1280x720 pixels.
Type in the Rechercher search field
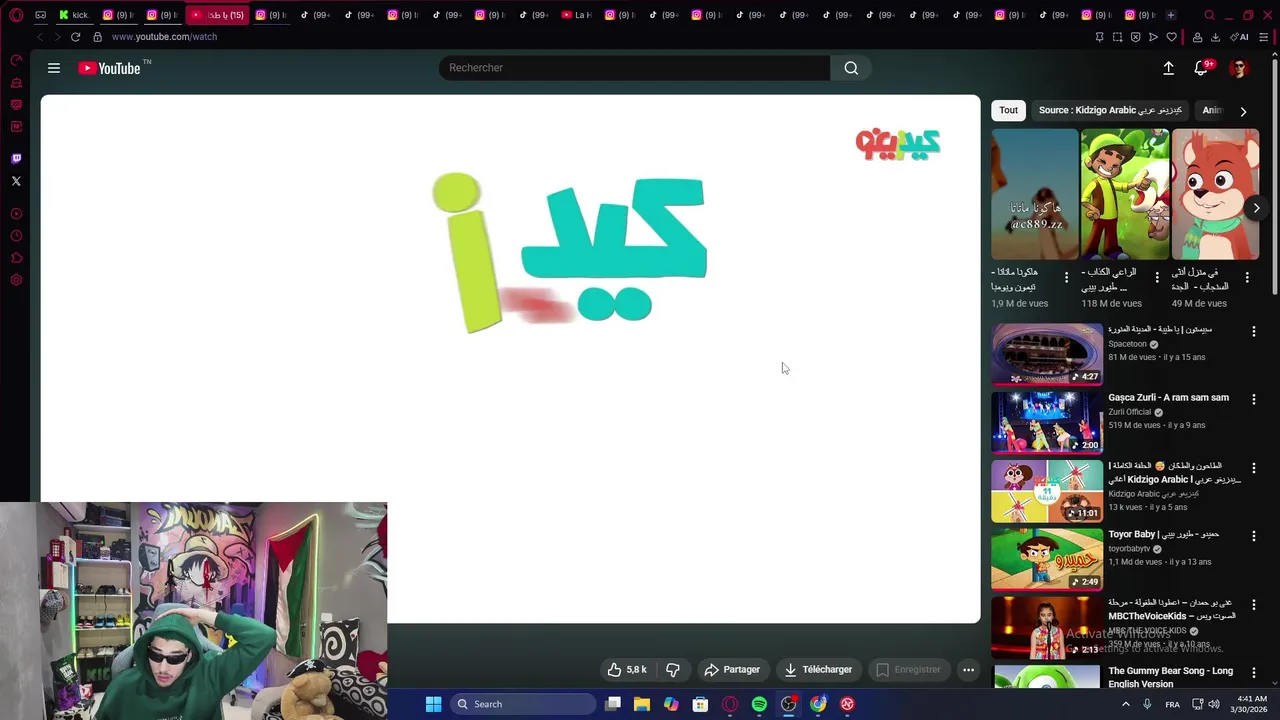[635, 68]
